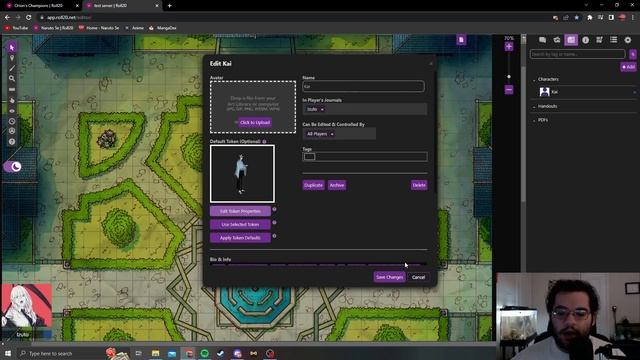Click the Add button in the journal
The height and width of the screenshot is (360, 640).
(629, 67)
